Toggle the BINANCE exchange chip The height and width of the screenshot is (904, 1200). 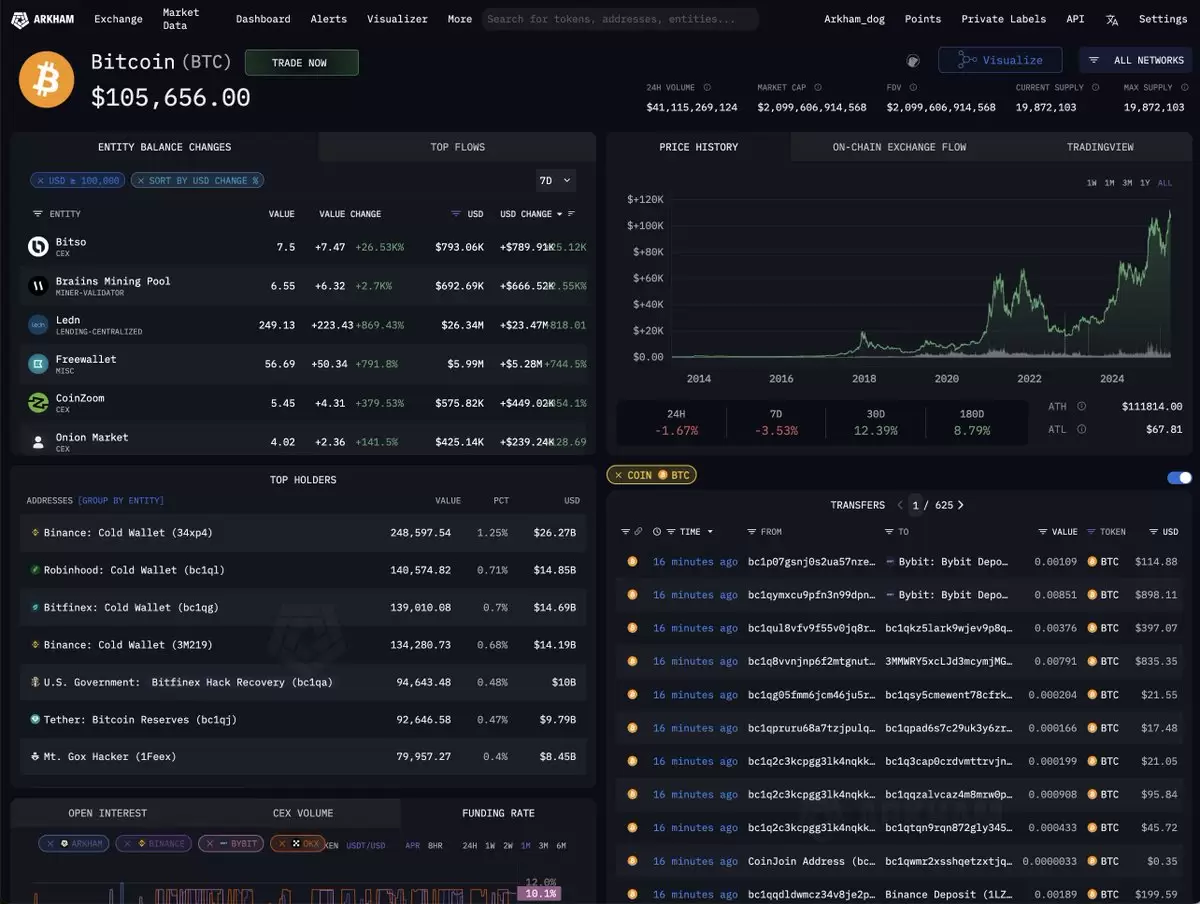[153, 843]
